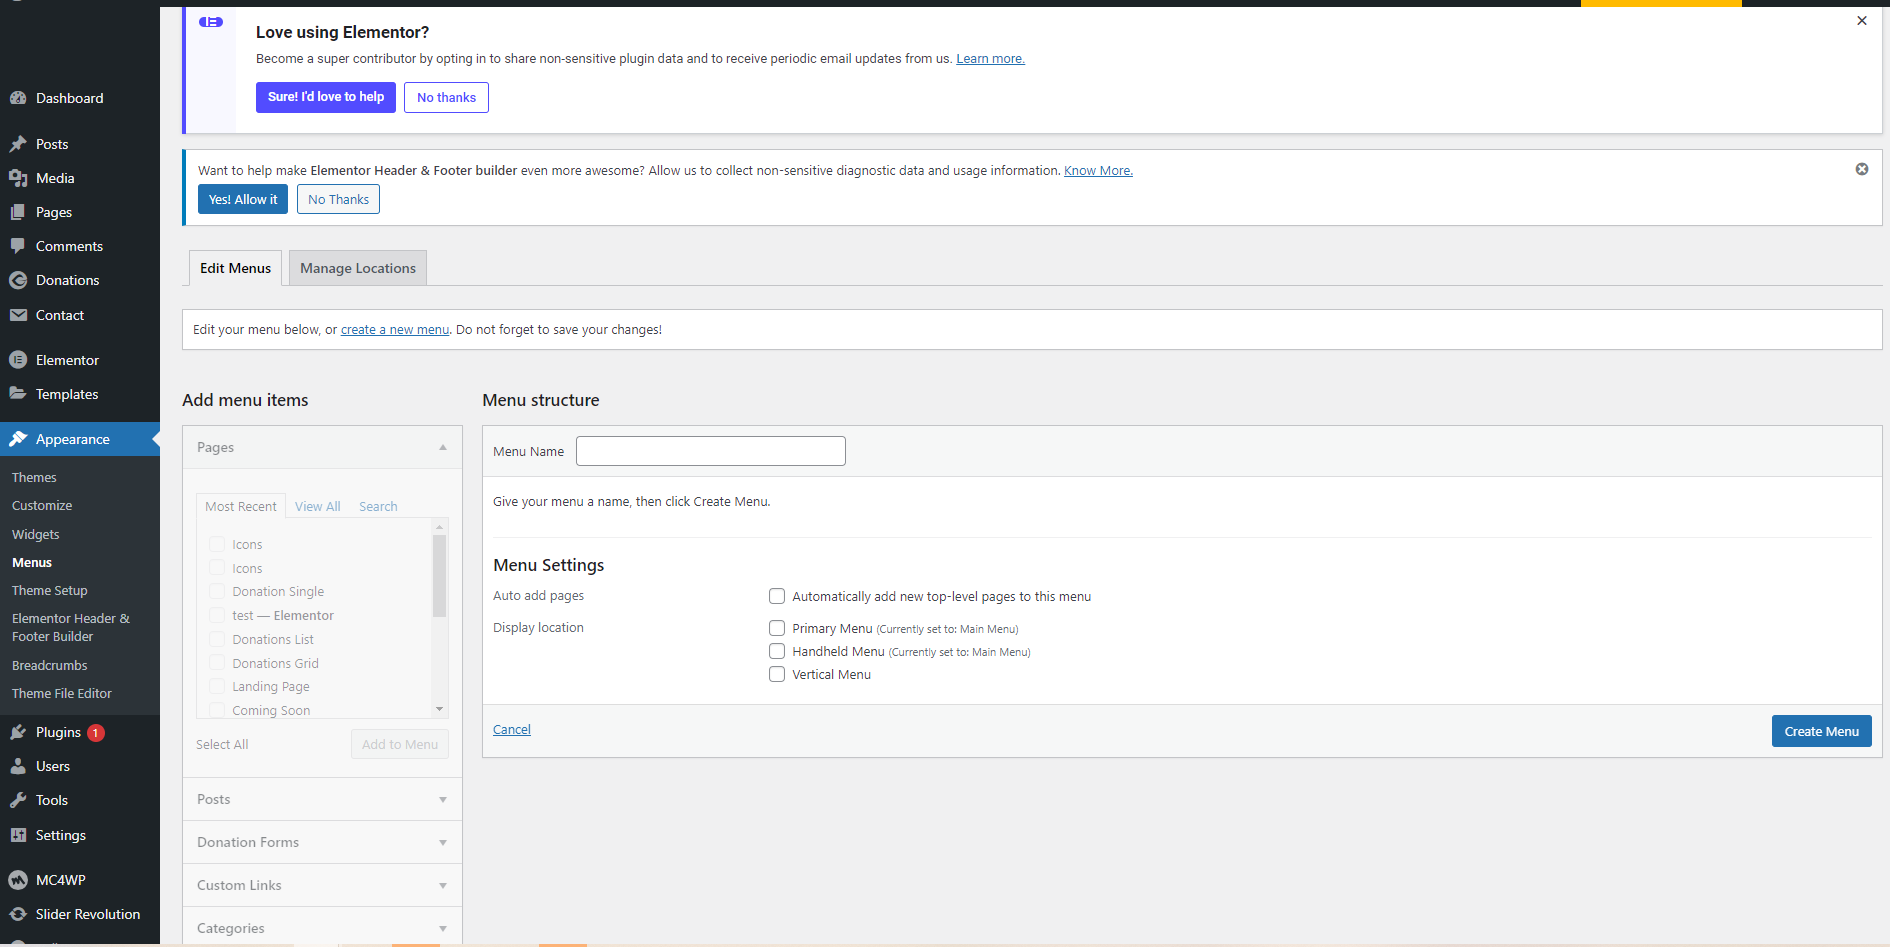Open Tools via the wrench icon
The image size is (1890, 947).
click(18, 800)
